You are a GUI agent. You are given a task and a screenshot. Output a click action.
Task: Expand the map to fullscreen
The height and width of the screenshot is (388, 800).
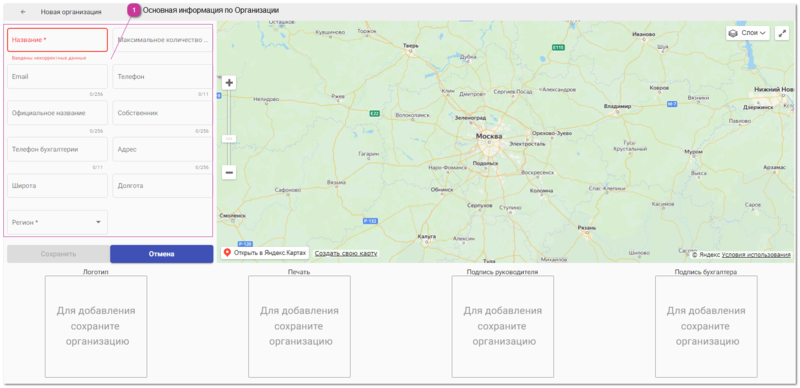(782, 33)
